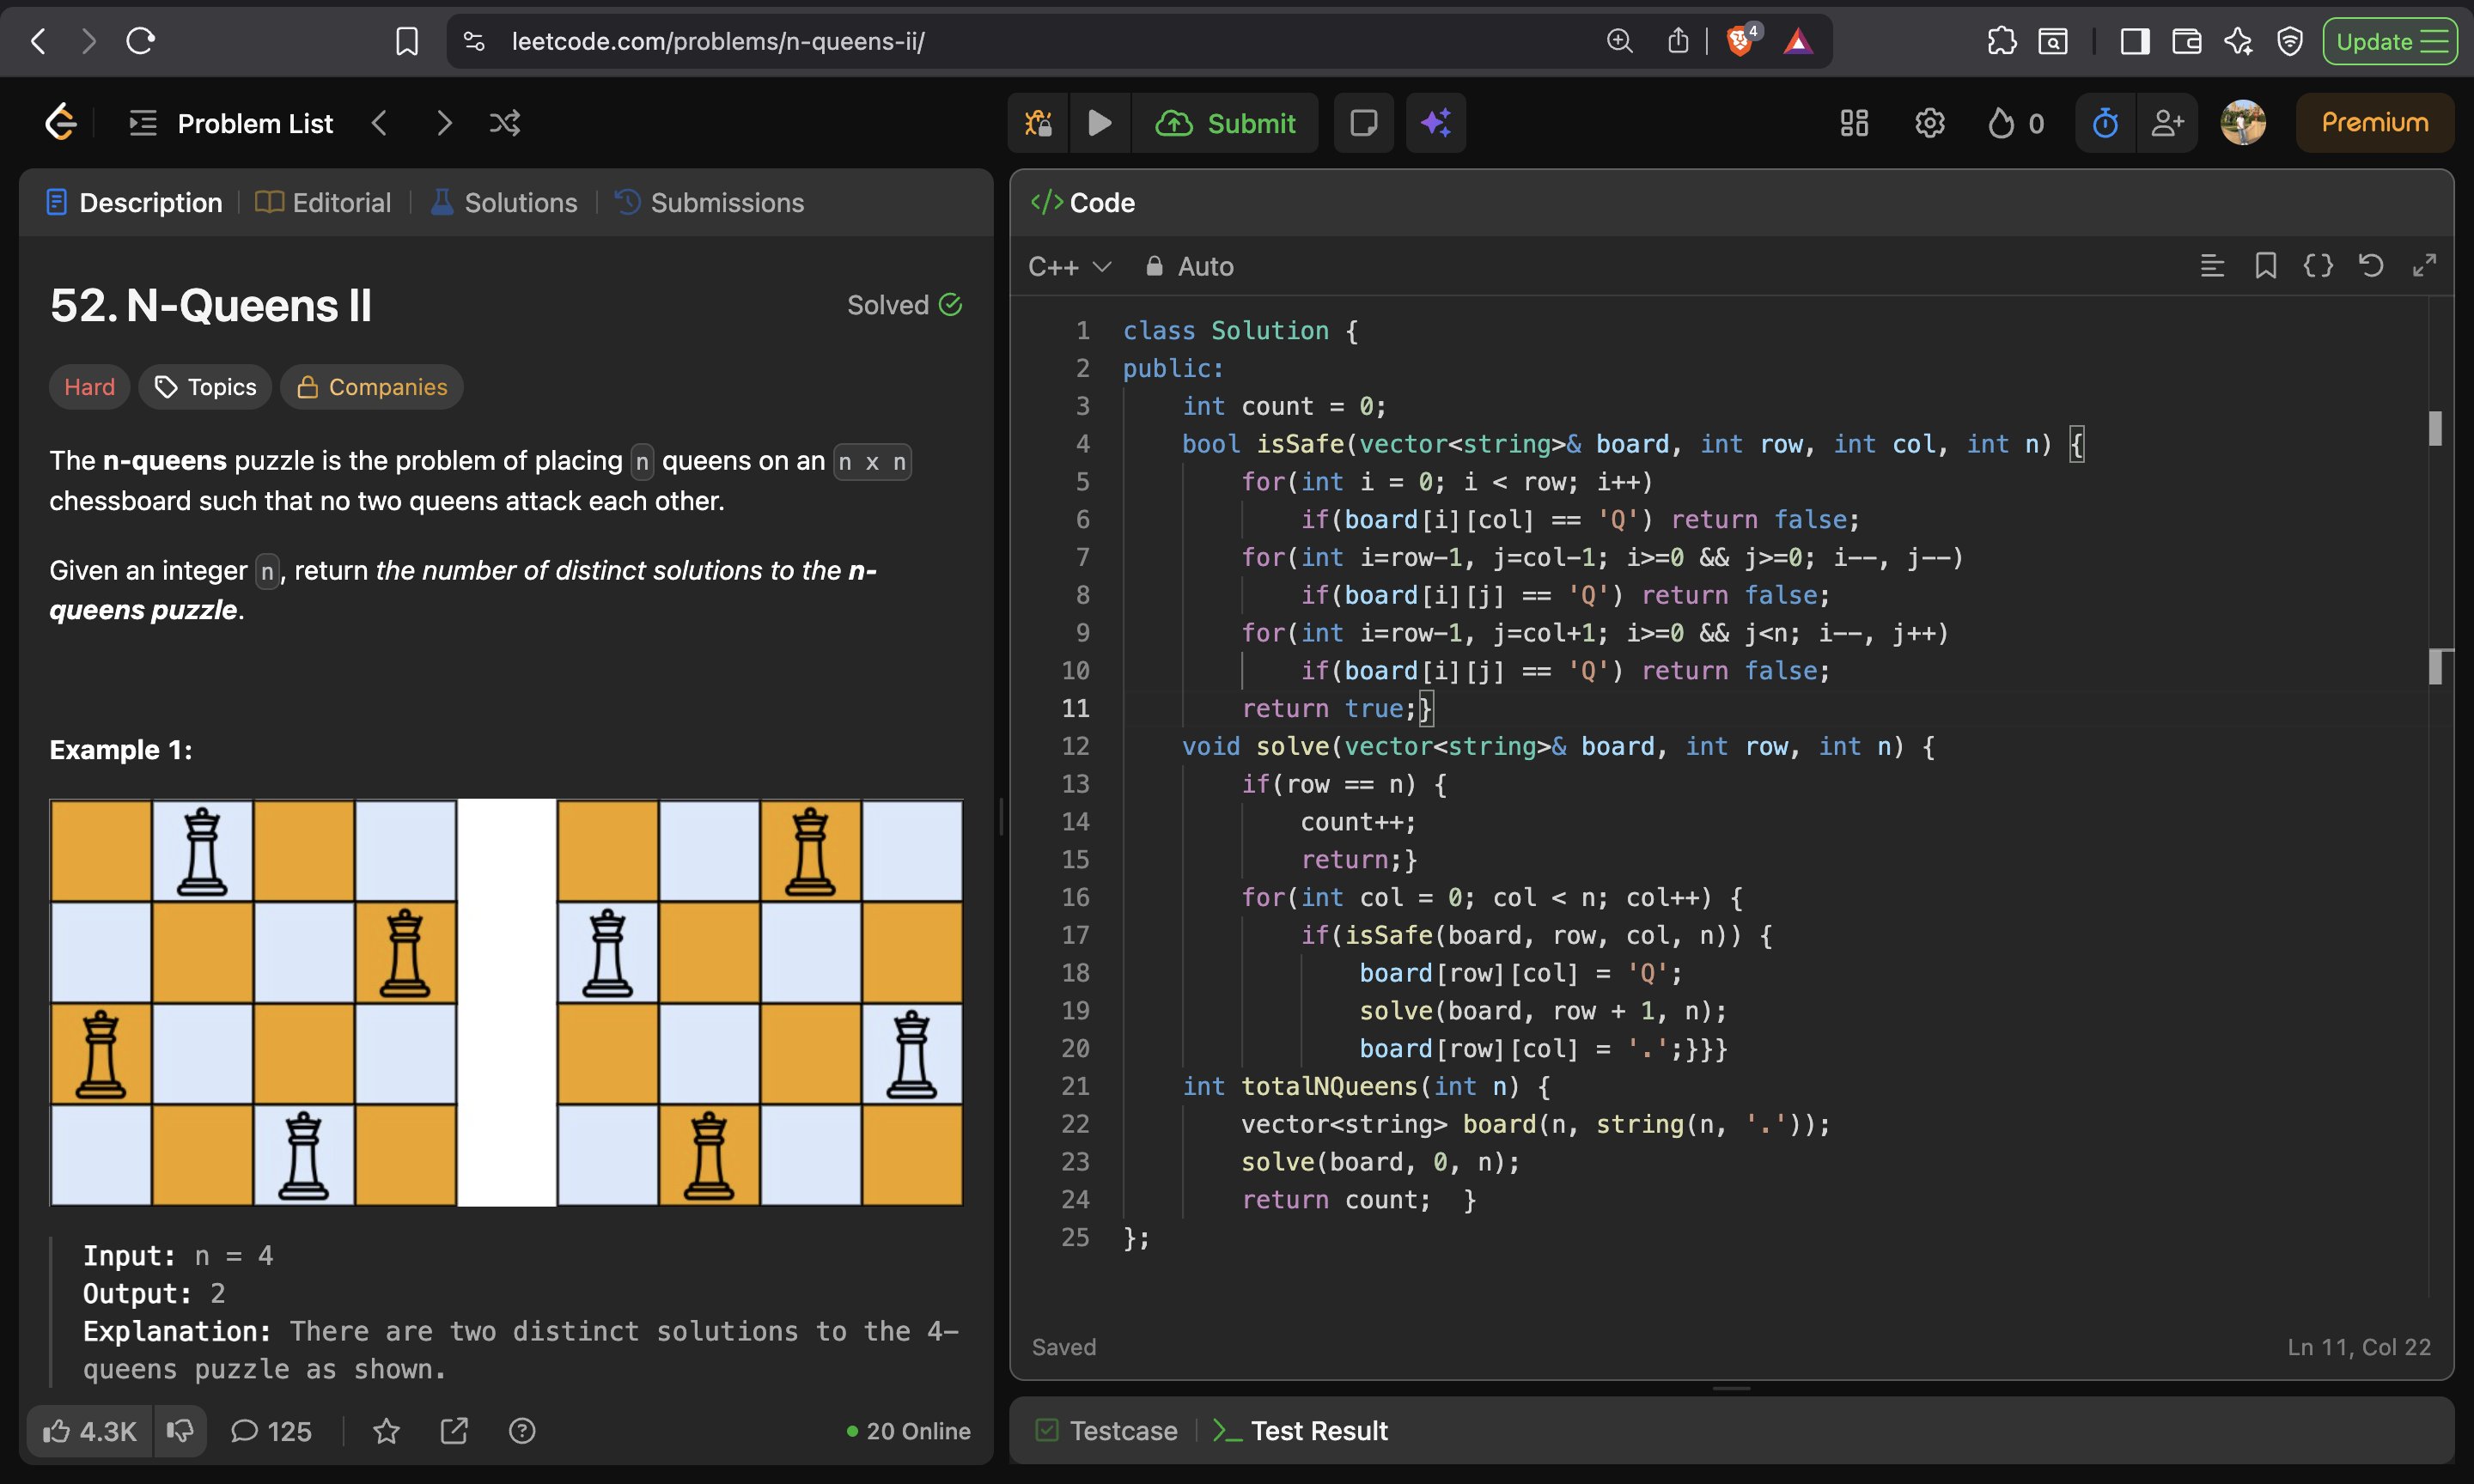Click the Premium button
The image size is (2474, 1484).
(x=2374, y=123)
